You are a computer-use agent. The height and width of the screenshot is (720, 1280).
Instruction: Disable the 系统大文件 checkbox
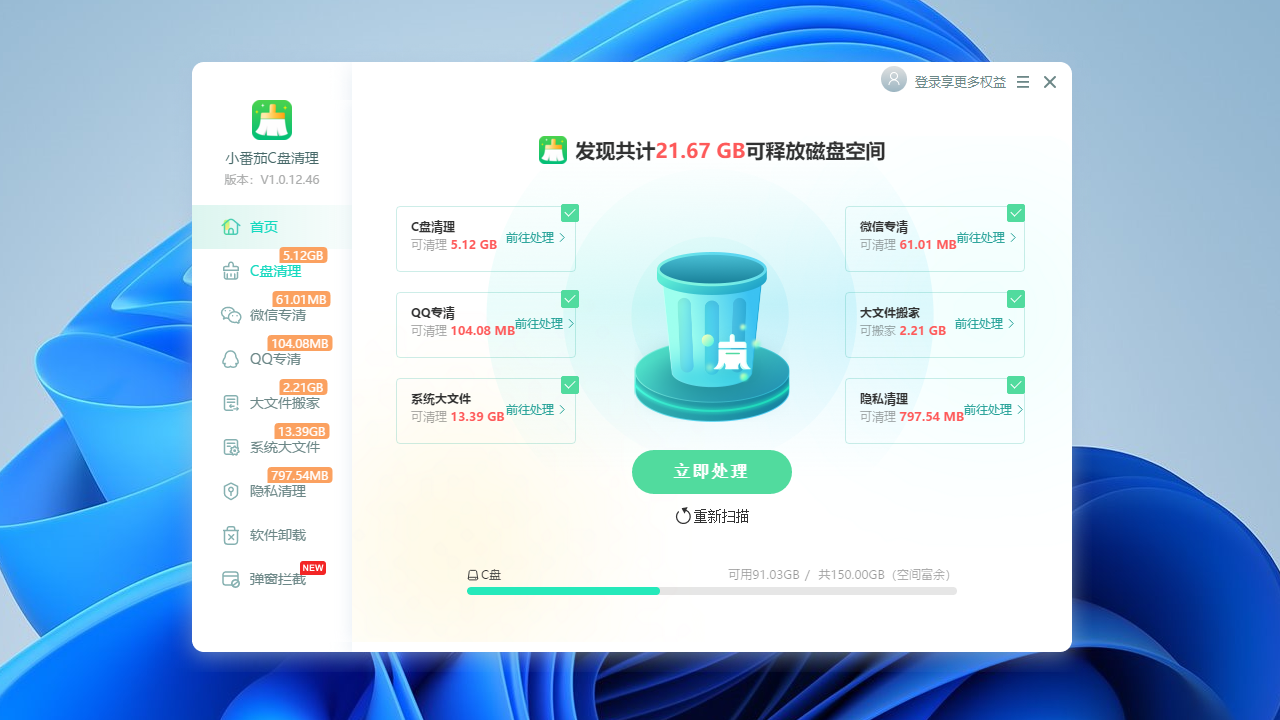tap(569, 385)
